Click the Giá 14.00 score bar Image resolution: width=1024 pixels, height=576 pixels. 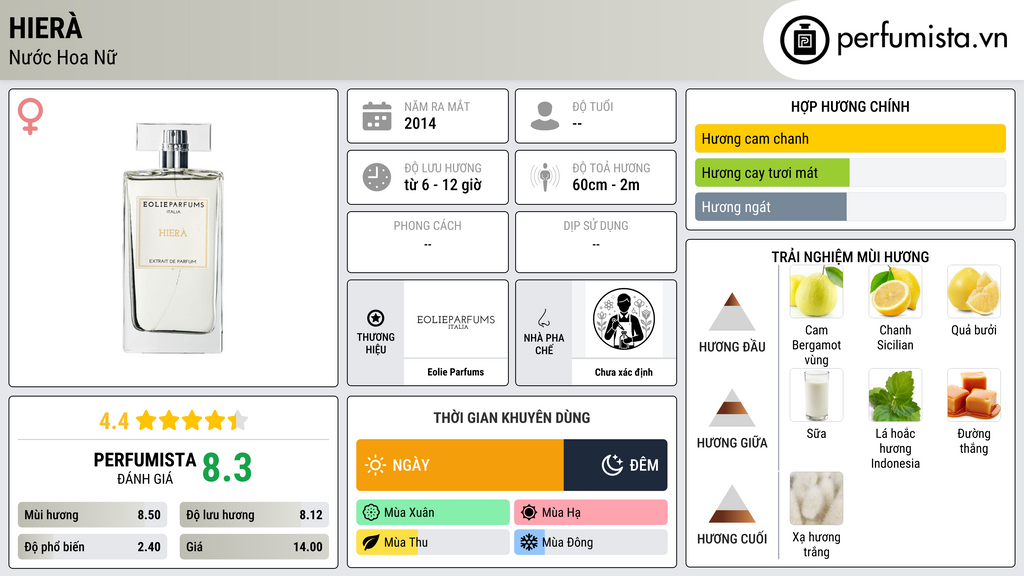click(x=254, y=547)
